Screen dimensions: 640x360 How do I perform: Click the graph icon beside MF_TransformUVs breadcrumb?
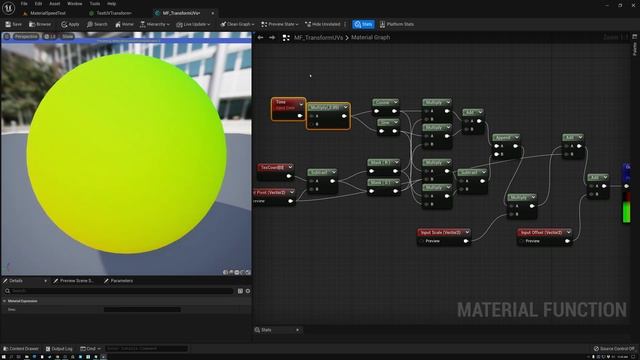point(286,38)
